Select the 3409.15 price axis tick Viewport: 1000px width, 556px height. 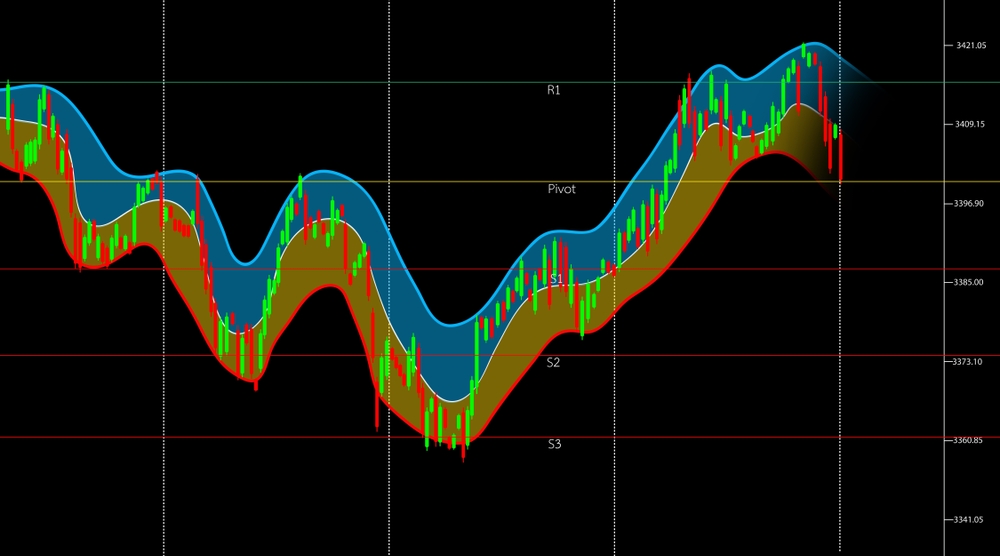point(970,124)
